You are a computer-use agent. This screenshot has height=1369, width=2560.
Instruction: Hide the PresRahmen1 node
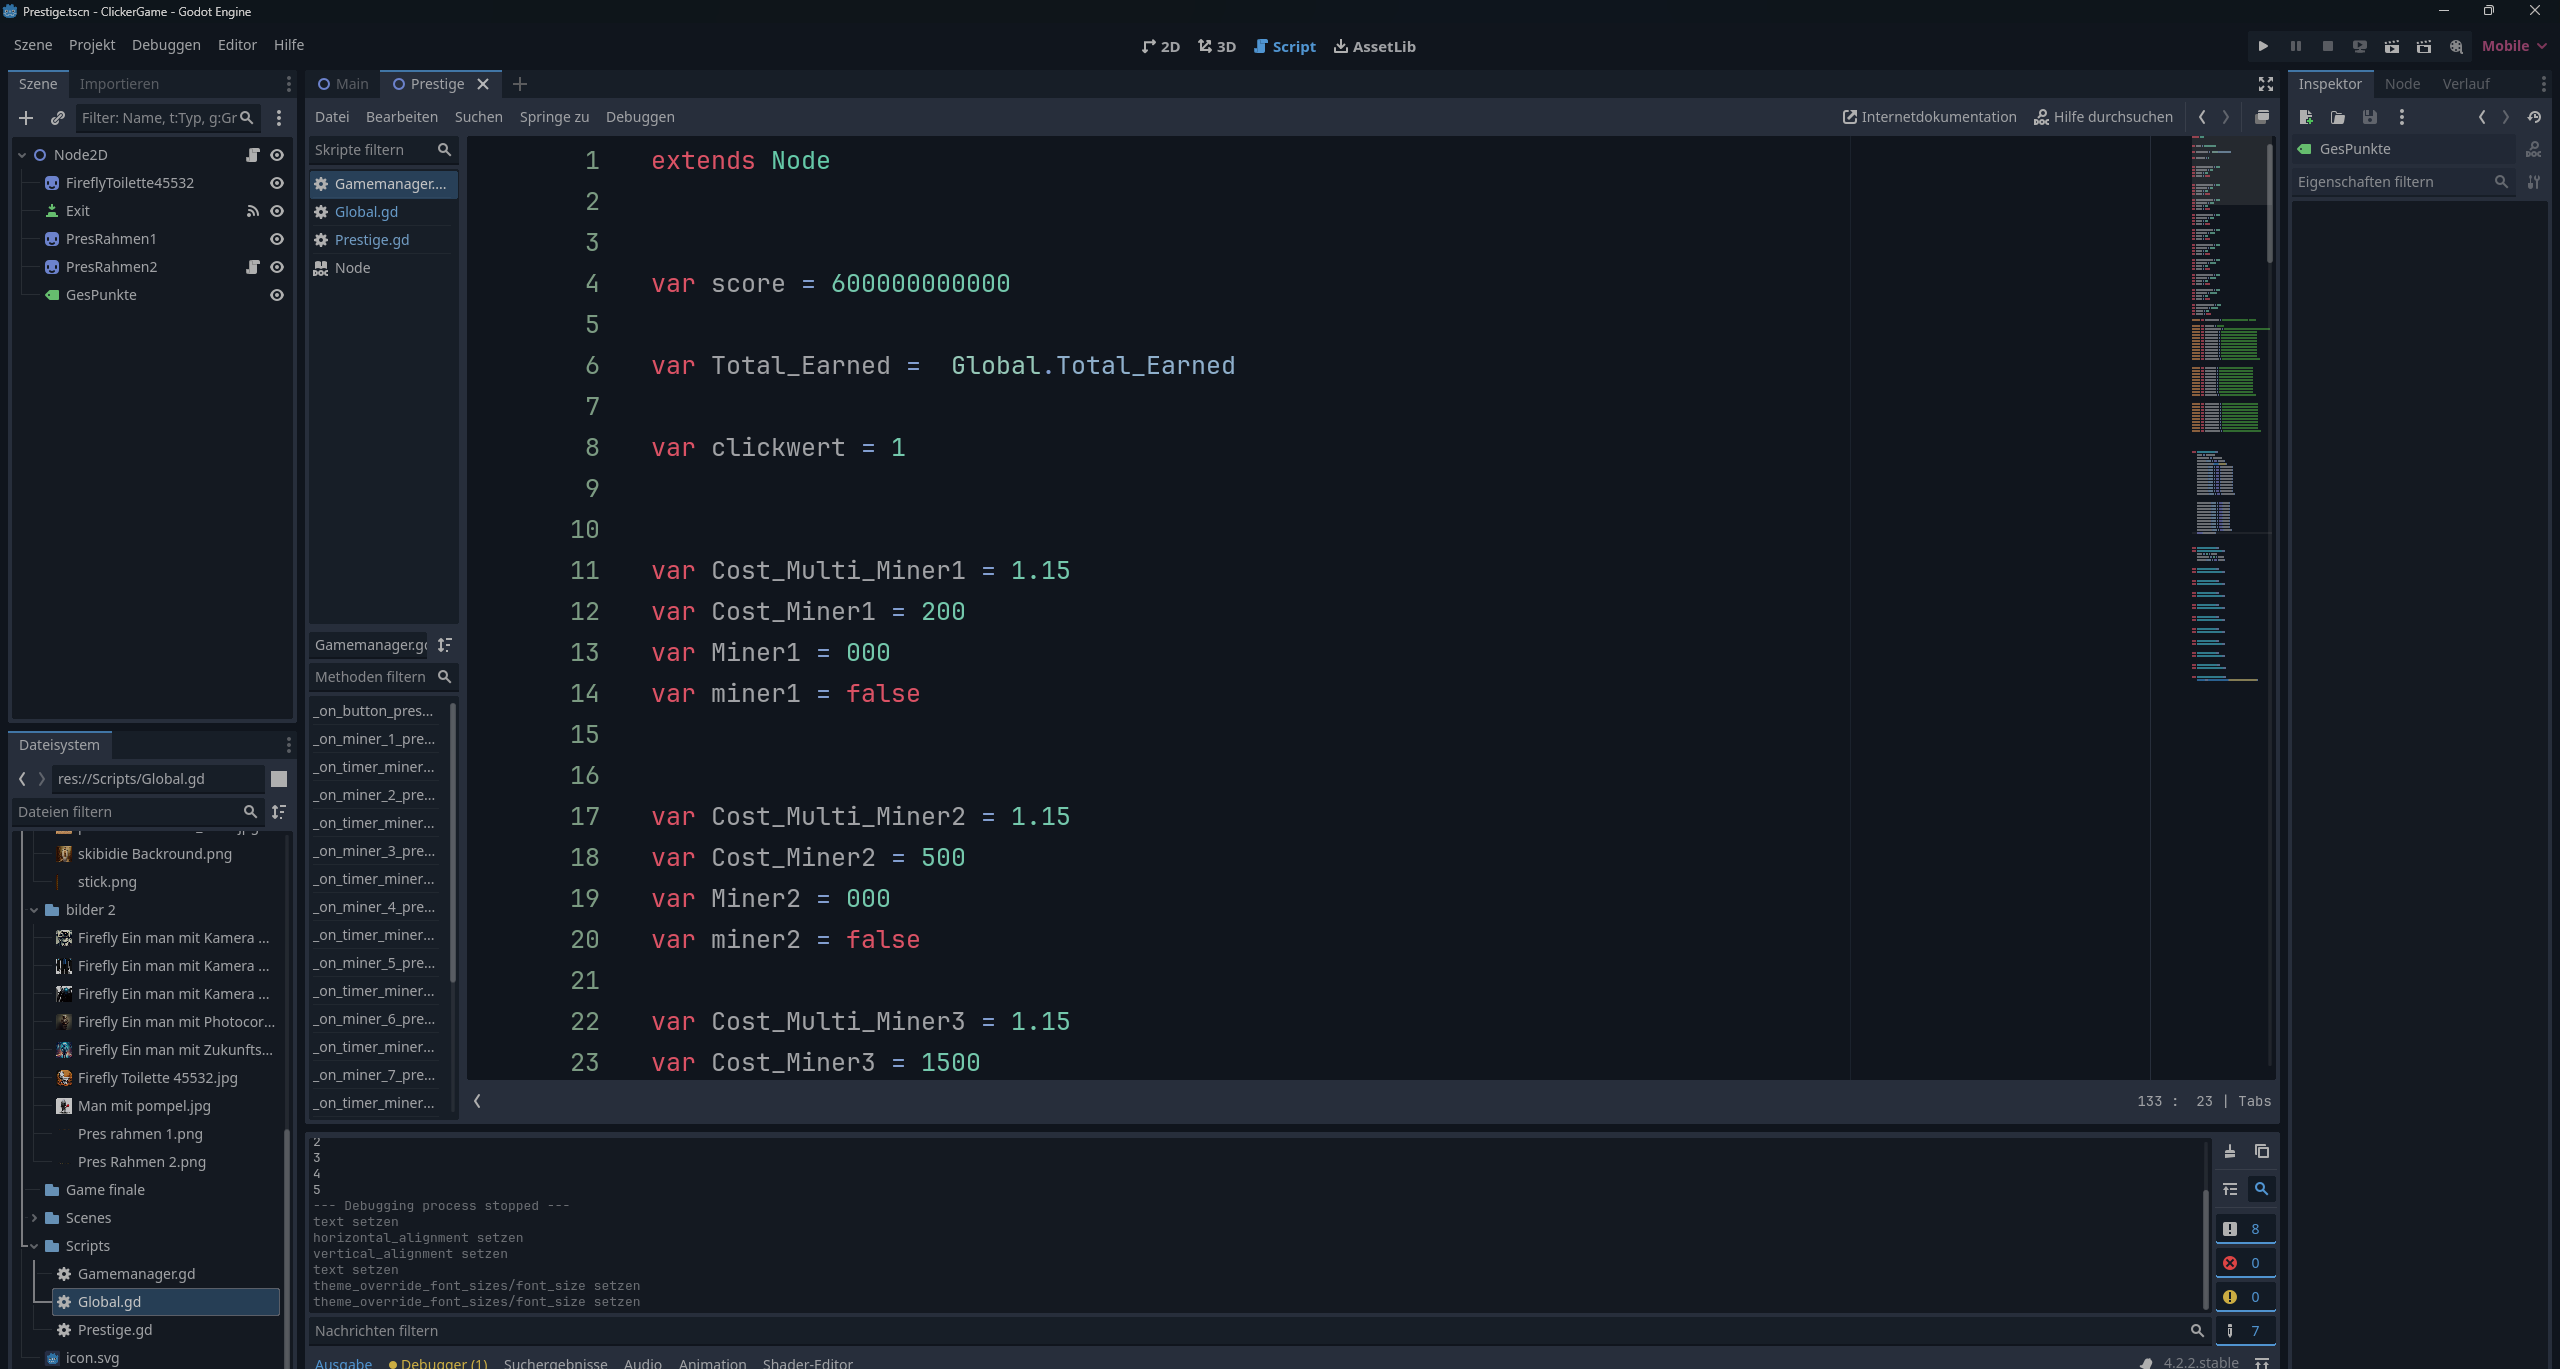(277, 239)
